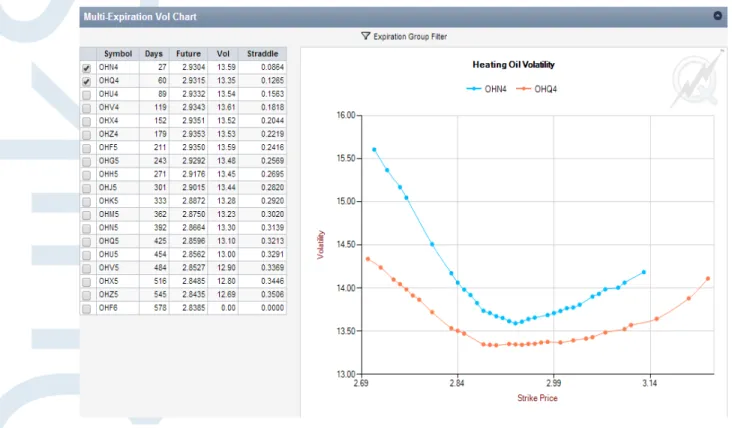Toggle the OHQ4 series in chart legend
The height and width of the screenshot is (428, 732).
537,89
